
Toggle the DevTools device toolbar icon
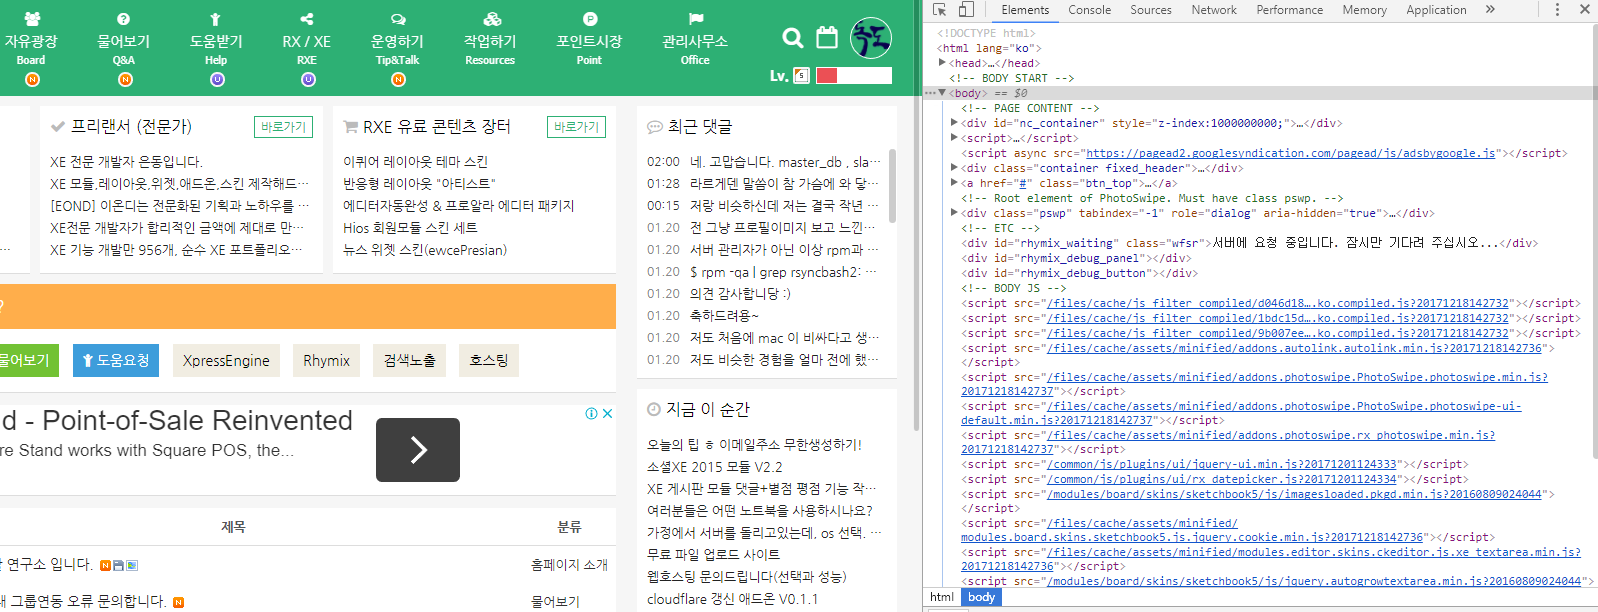pyautogui.click(x=966, y=10)
